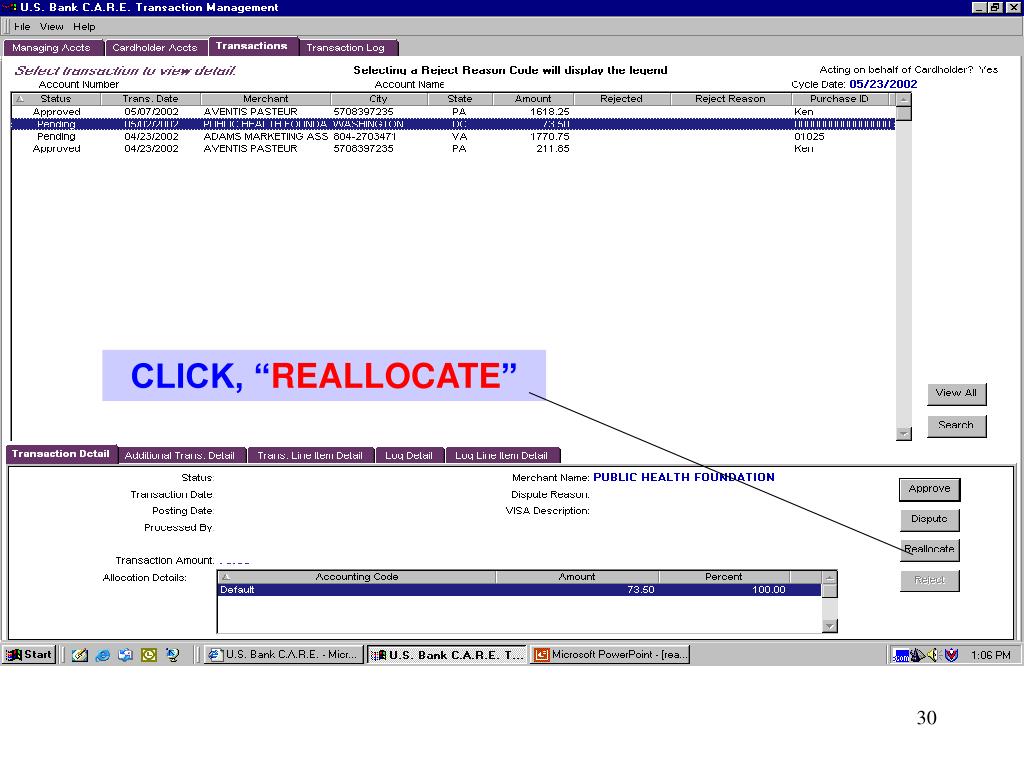The image size is (1024, 768).
Task: Switch to U.S. Bank C.A.R.E. - Micr... taskbar window
Action: (x=284, y=654)
